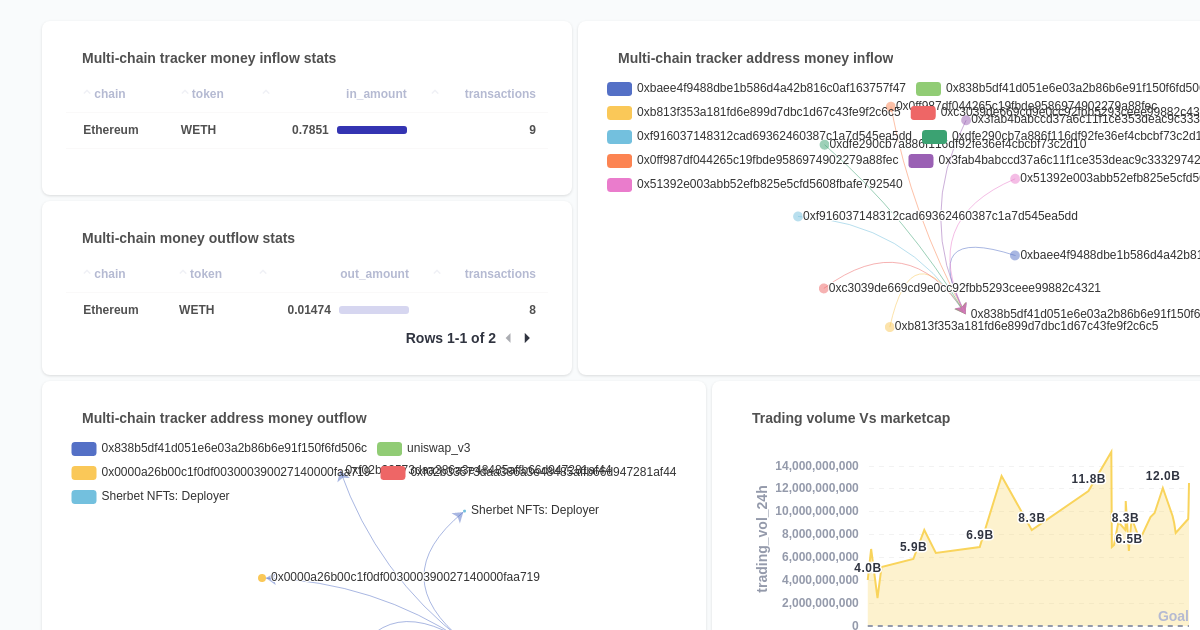The image size is (1200, 630).
Task: Click the green legend swatch for 0x838b5df41d051e6e03a2b address
Action: 929,89
